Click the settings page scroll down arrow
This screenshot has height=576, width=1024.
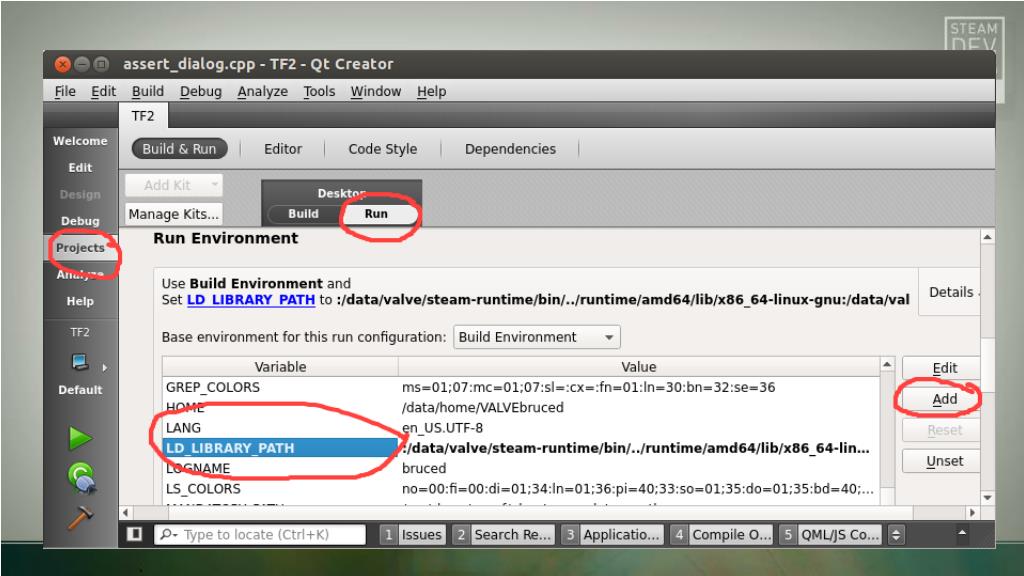(x=987, y=498)
